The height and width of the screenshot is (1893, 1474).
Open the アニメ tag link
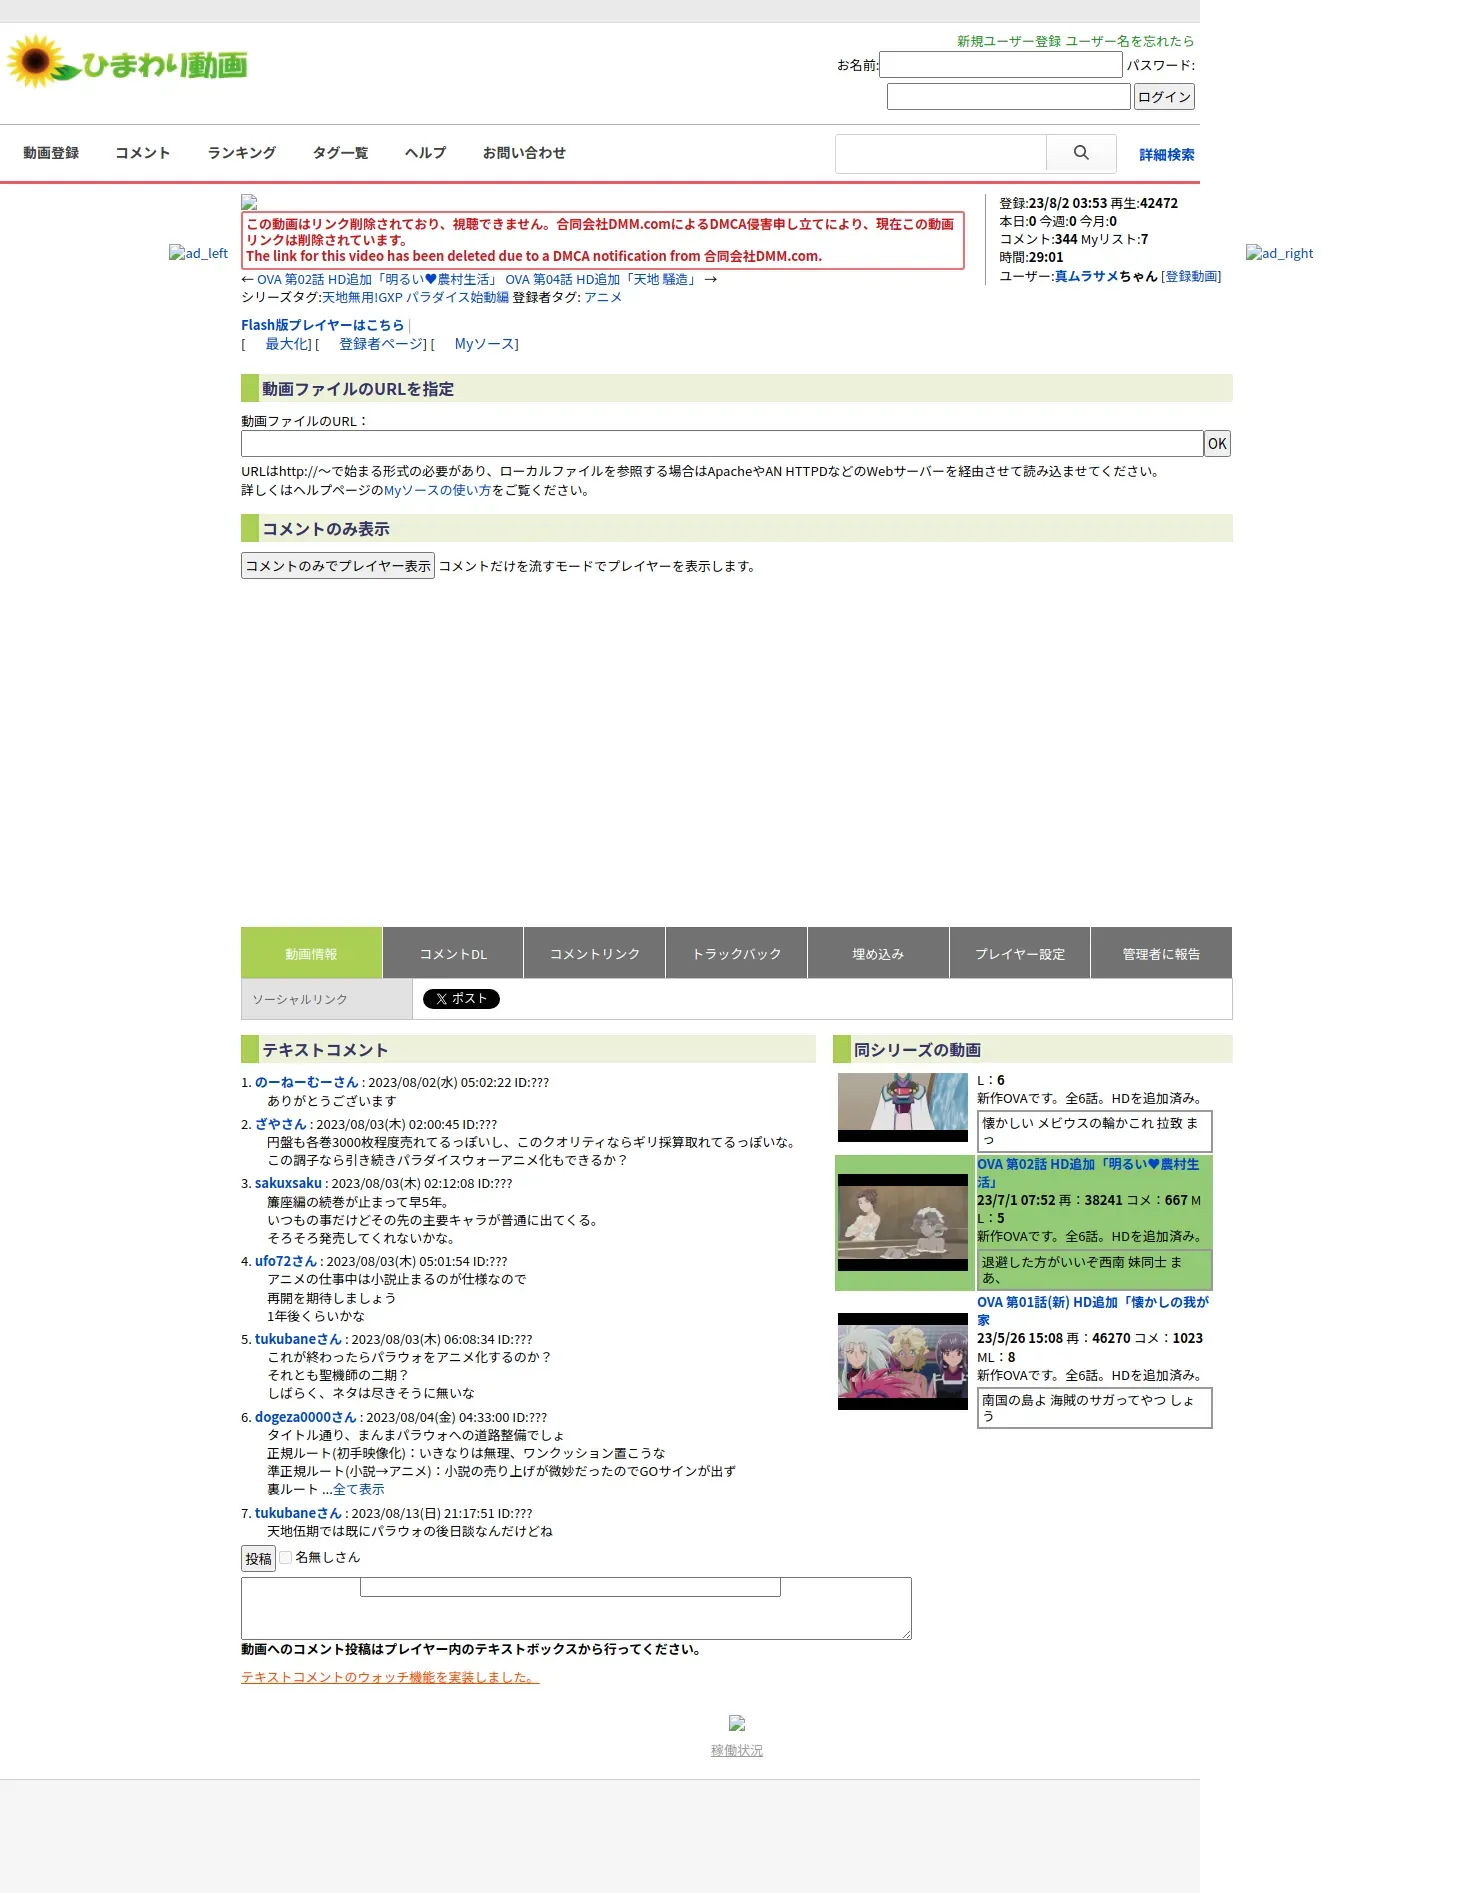pyautogui.click(x=603, y=297)
